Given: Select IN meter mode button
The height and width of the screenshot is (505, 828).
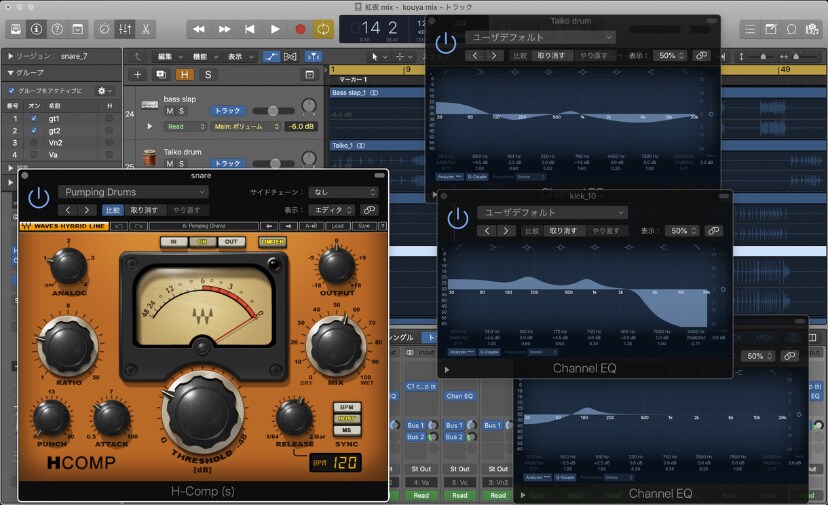Looking at the screenshot, I should tap(173, 242).
